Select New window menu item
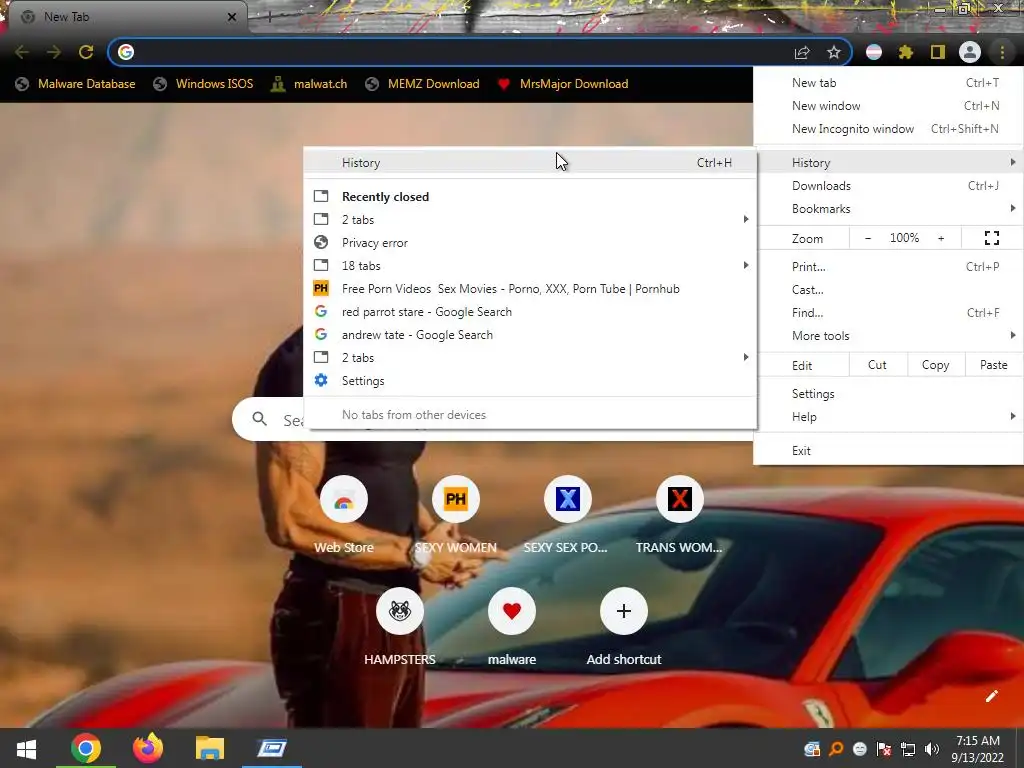 pyautogui.click(x=888, y=106)
